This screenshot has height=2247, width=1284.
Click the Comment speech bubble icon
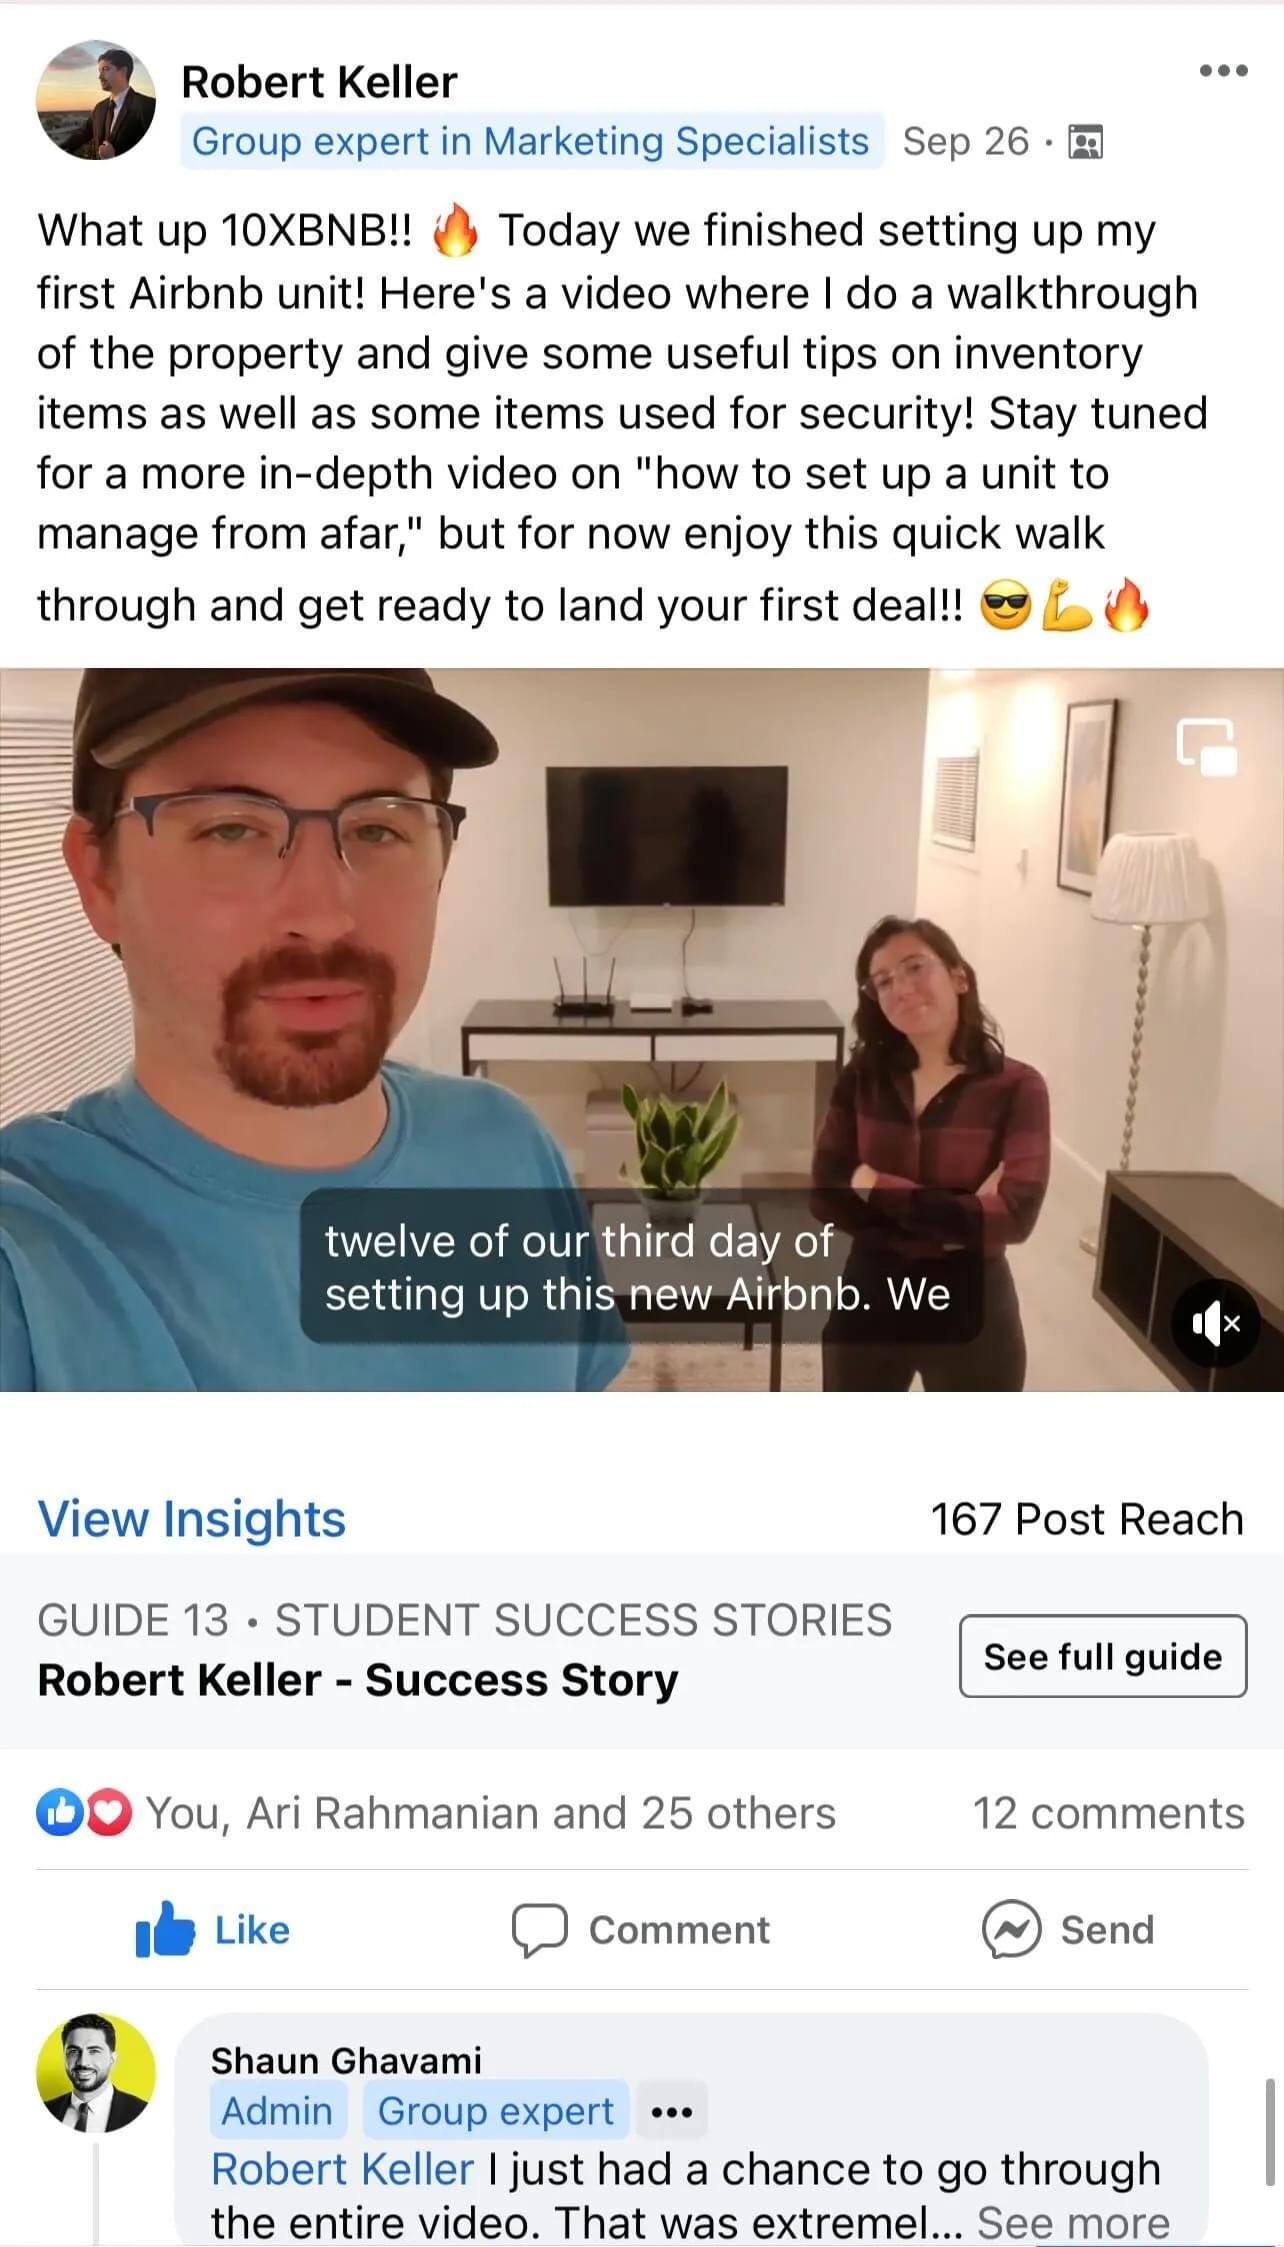pyautogui.click(x=540, y=1929)
